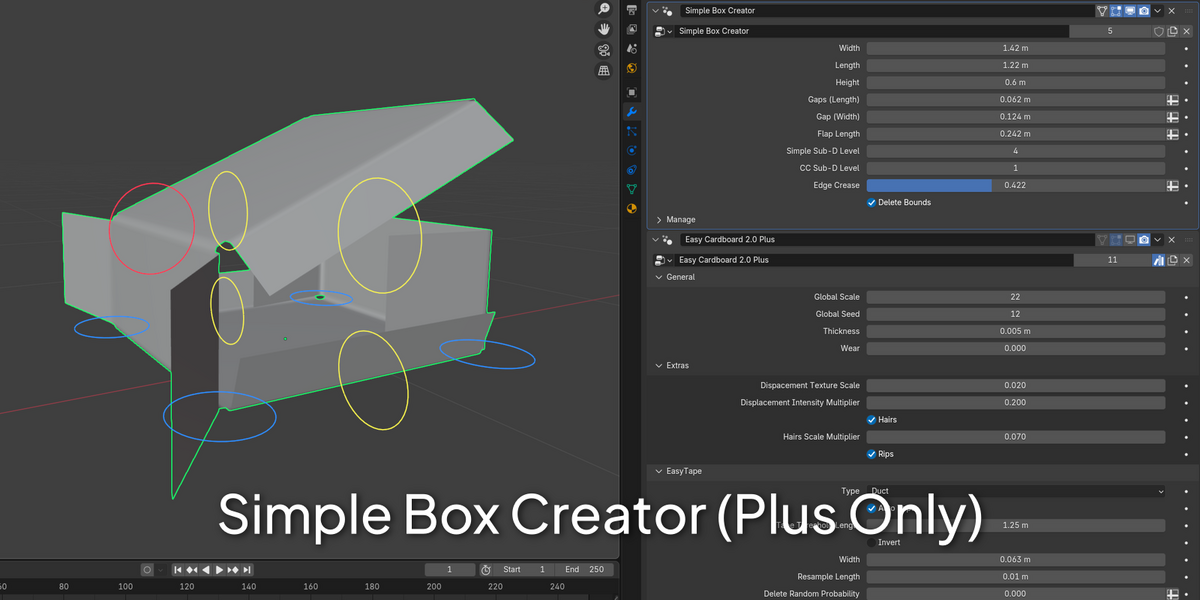Screen dimensions: 1200x600
Task: Uncheck the Delete Bounds checkbox
Action: click(872, 202)
